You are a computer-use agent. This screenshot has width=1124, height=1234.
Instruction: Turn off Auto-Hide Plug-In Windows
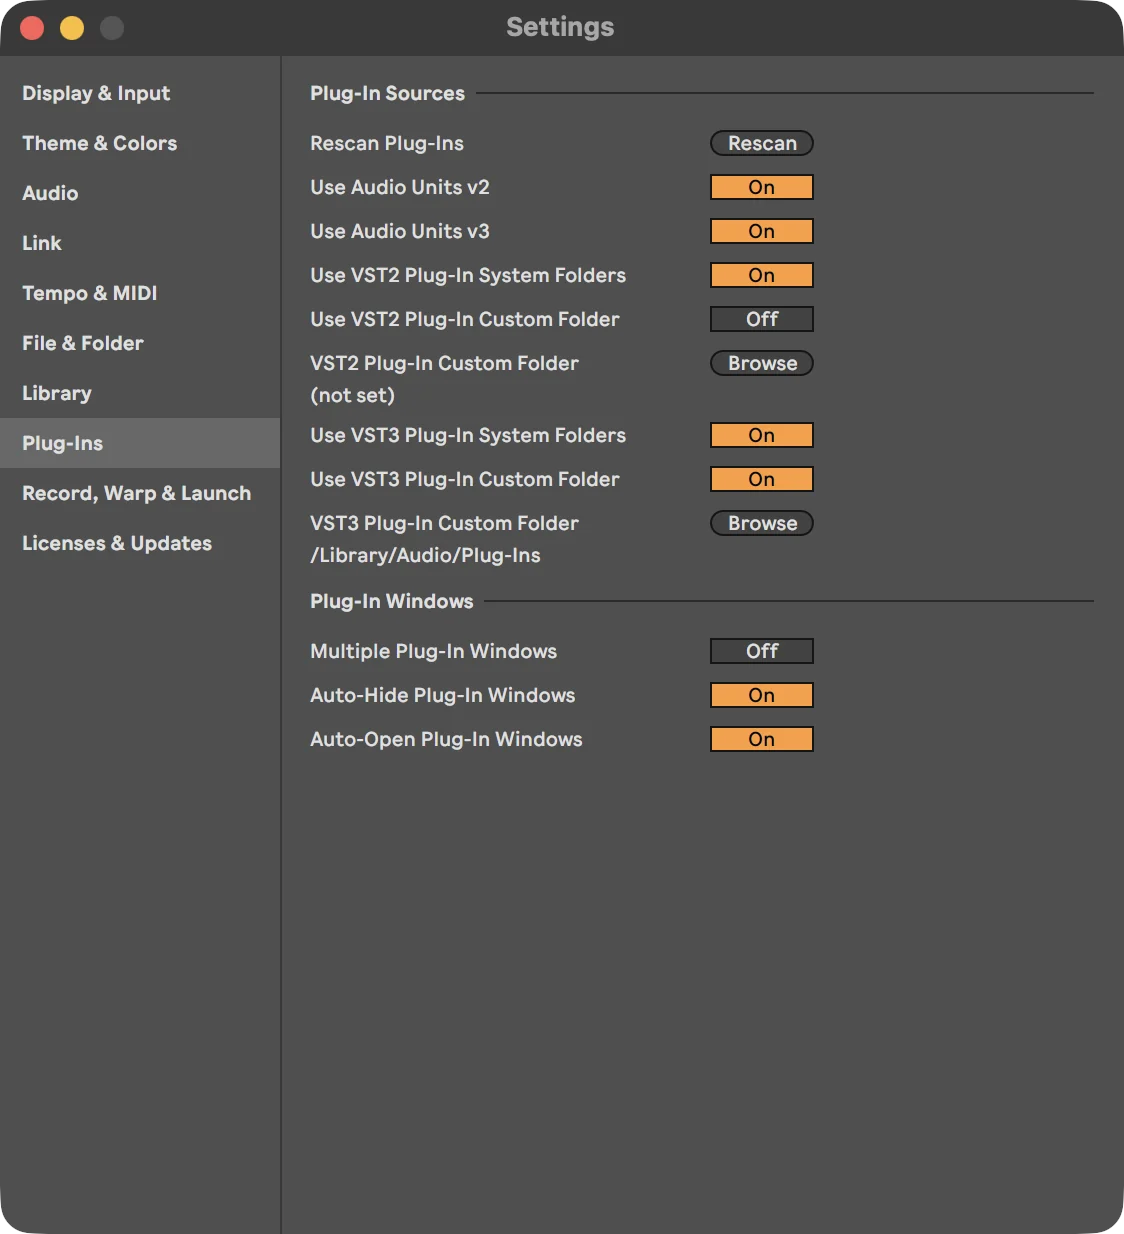[762, 695]
